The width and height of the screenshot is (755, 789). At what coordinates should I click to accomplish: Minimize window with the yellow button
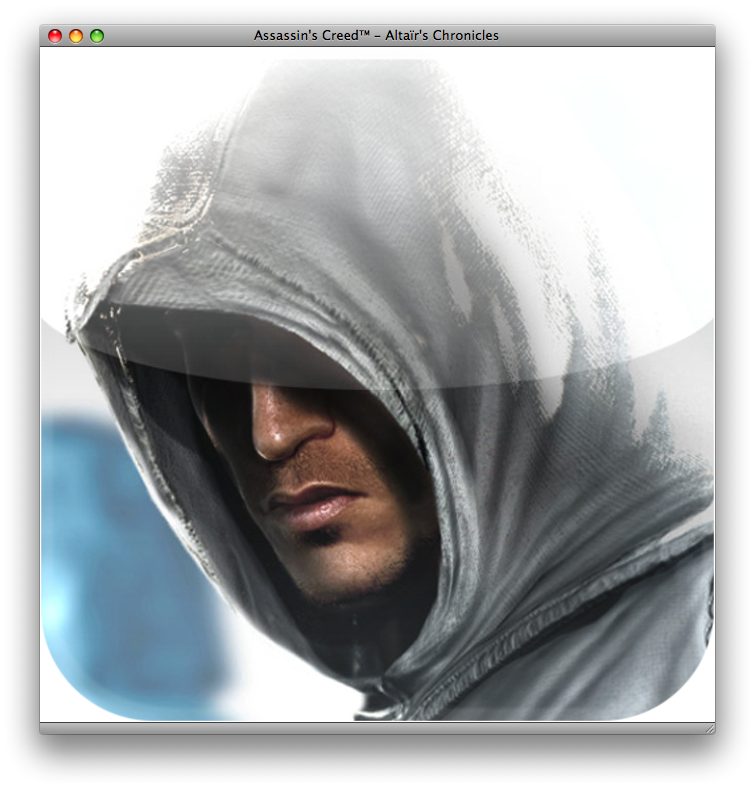coord(76,36)
